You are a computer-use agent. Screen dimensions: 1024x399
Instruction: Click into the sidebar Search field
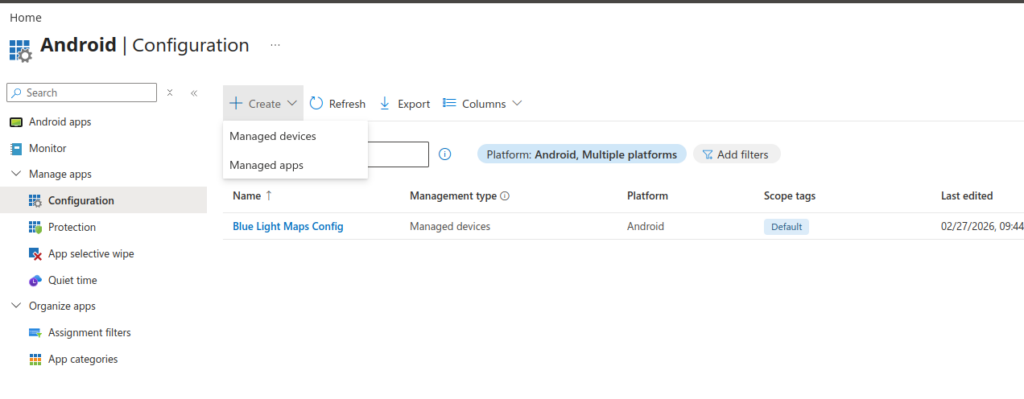point(82,93)
